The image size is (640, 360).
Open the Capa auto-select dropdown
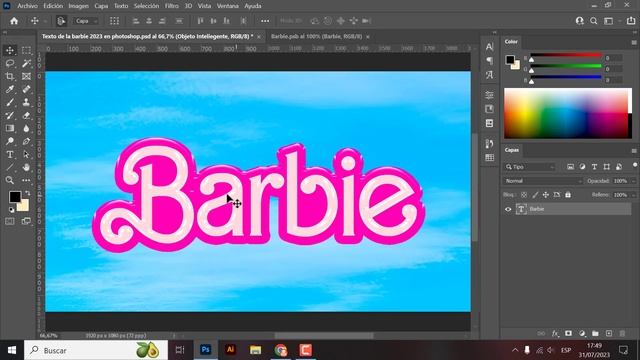86,21
